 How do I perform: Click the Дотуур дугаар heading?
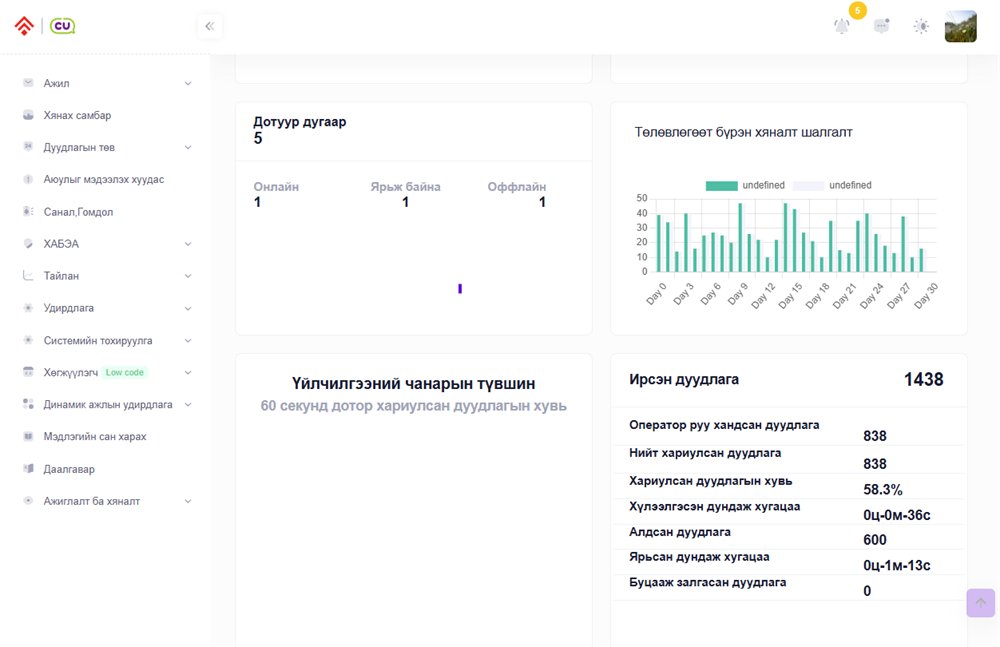click(x=300, y=121)
